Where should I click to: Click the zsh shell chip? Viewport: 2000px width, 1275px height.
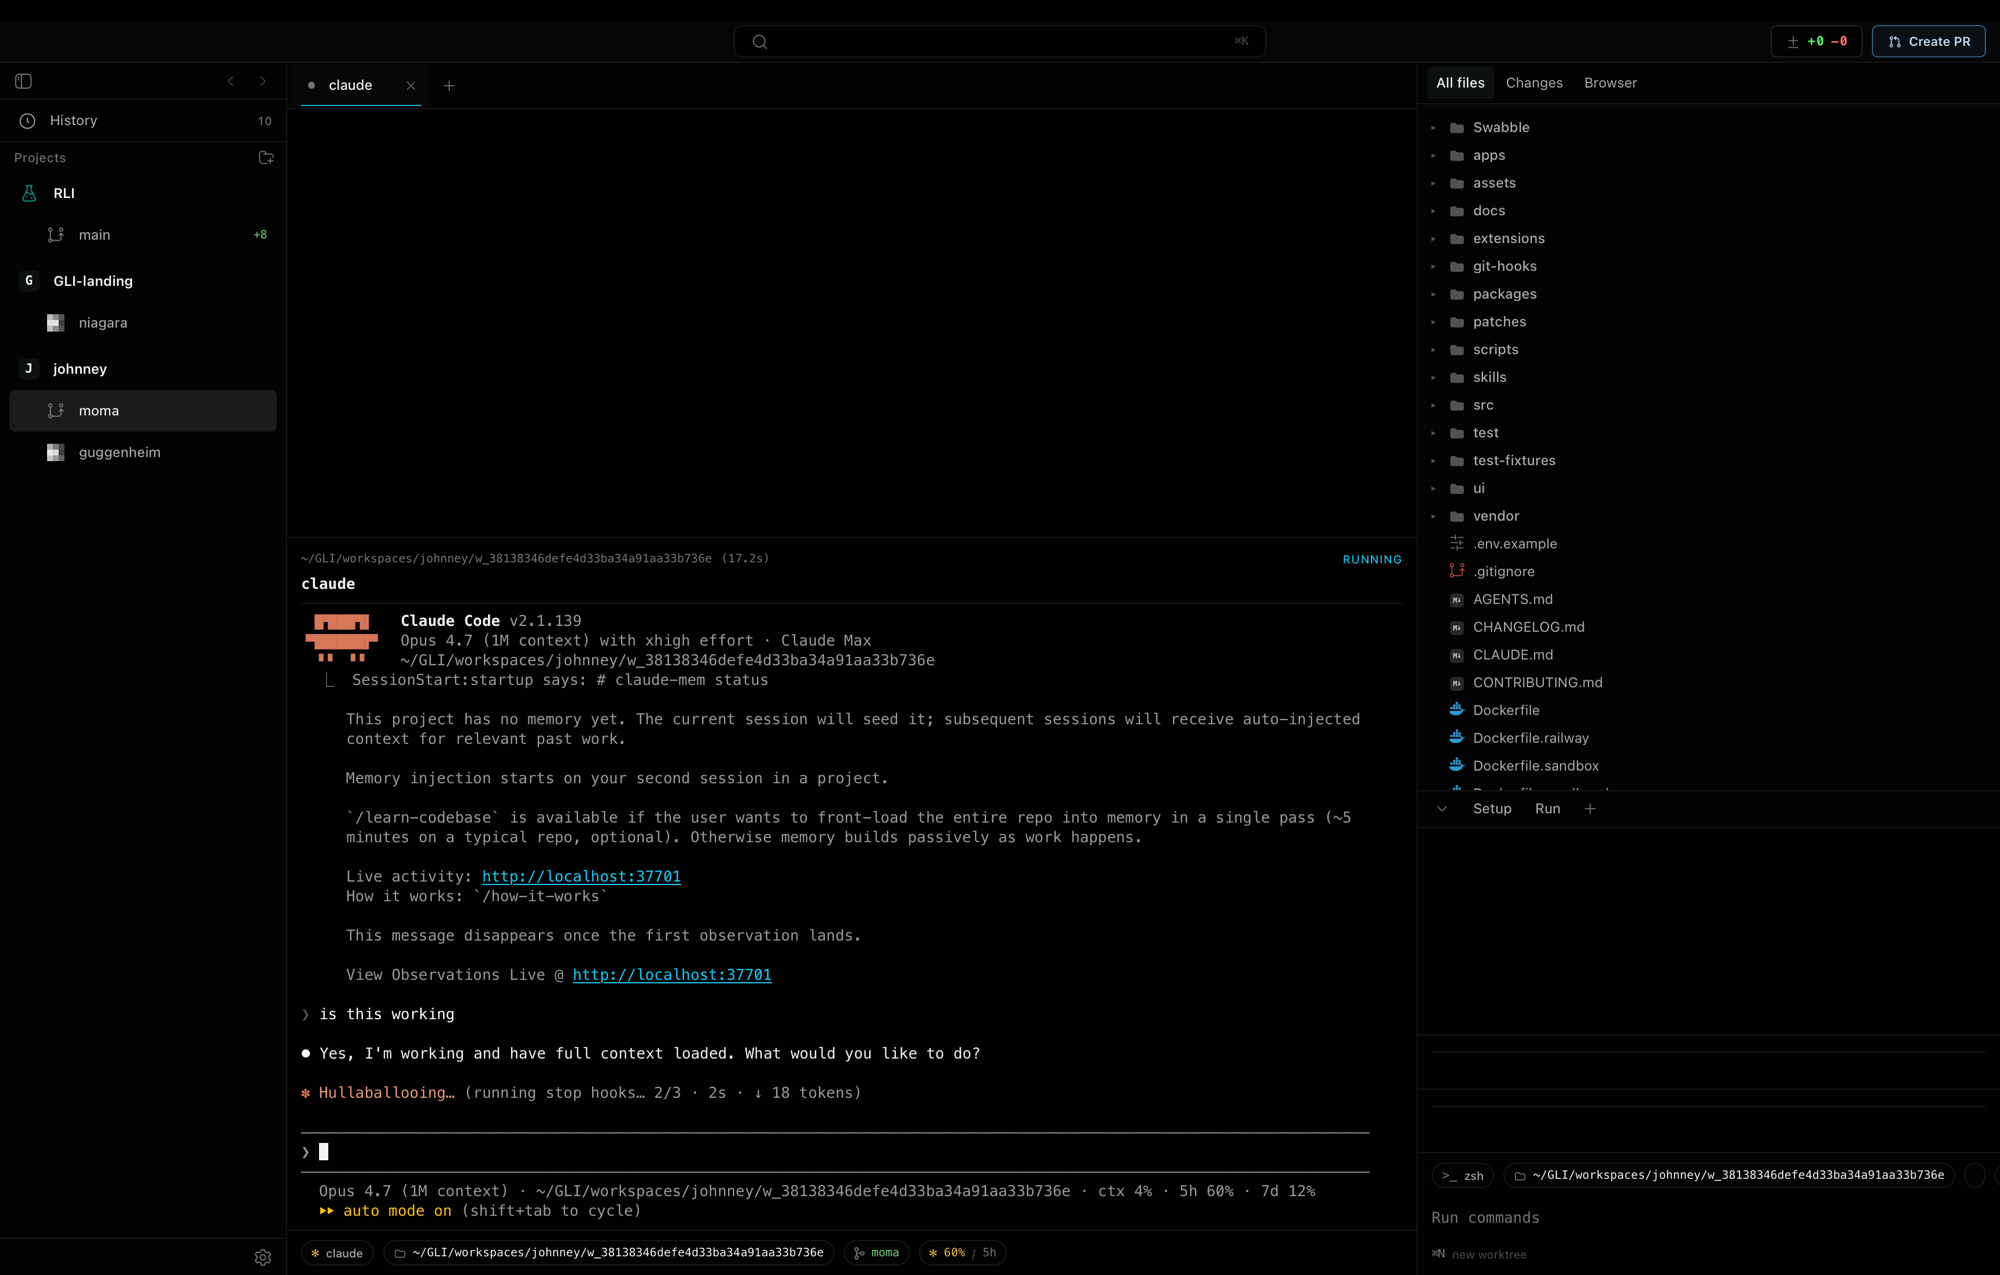tap(1463, 1176)
